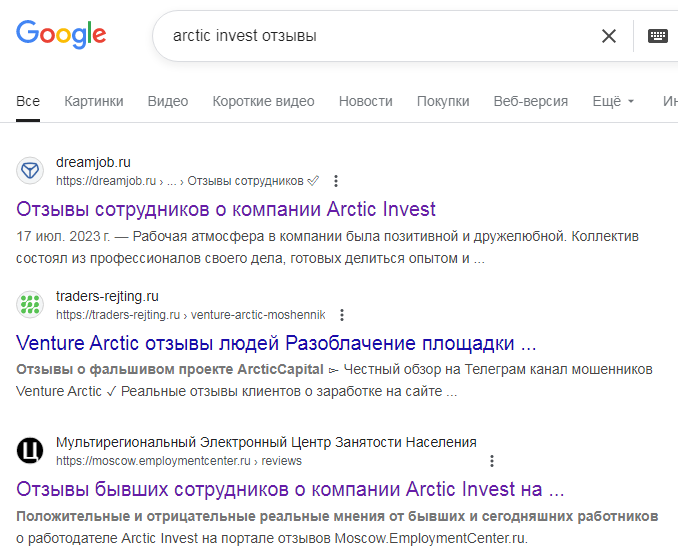Open Venture Arctic отзывы людей Разоблачение площадки

(x=276, y=343)
